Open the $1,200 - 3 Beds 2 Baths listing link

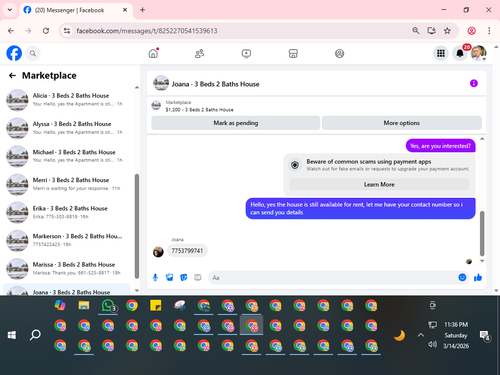tap(199, 110)
